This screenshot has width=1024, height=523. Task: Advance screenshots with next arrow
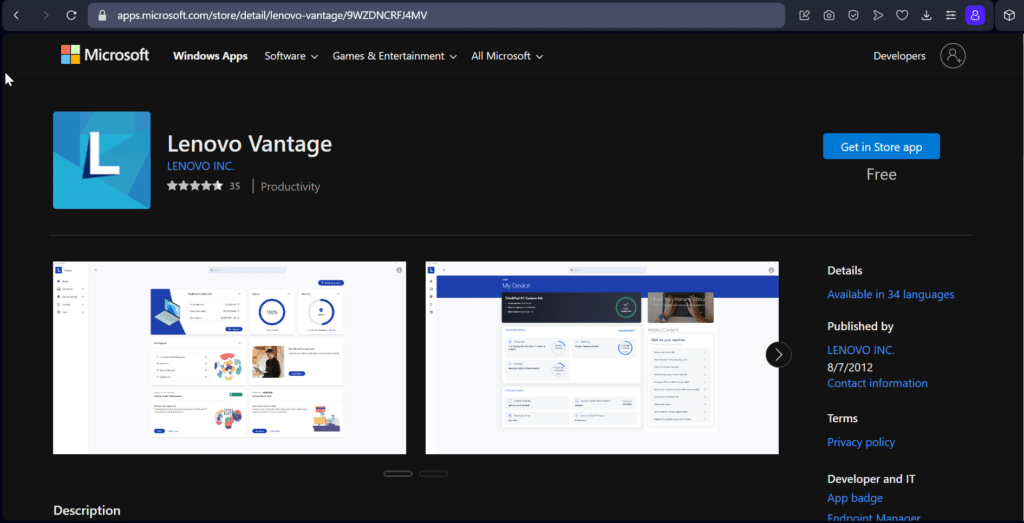pos(778,355)
